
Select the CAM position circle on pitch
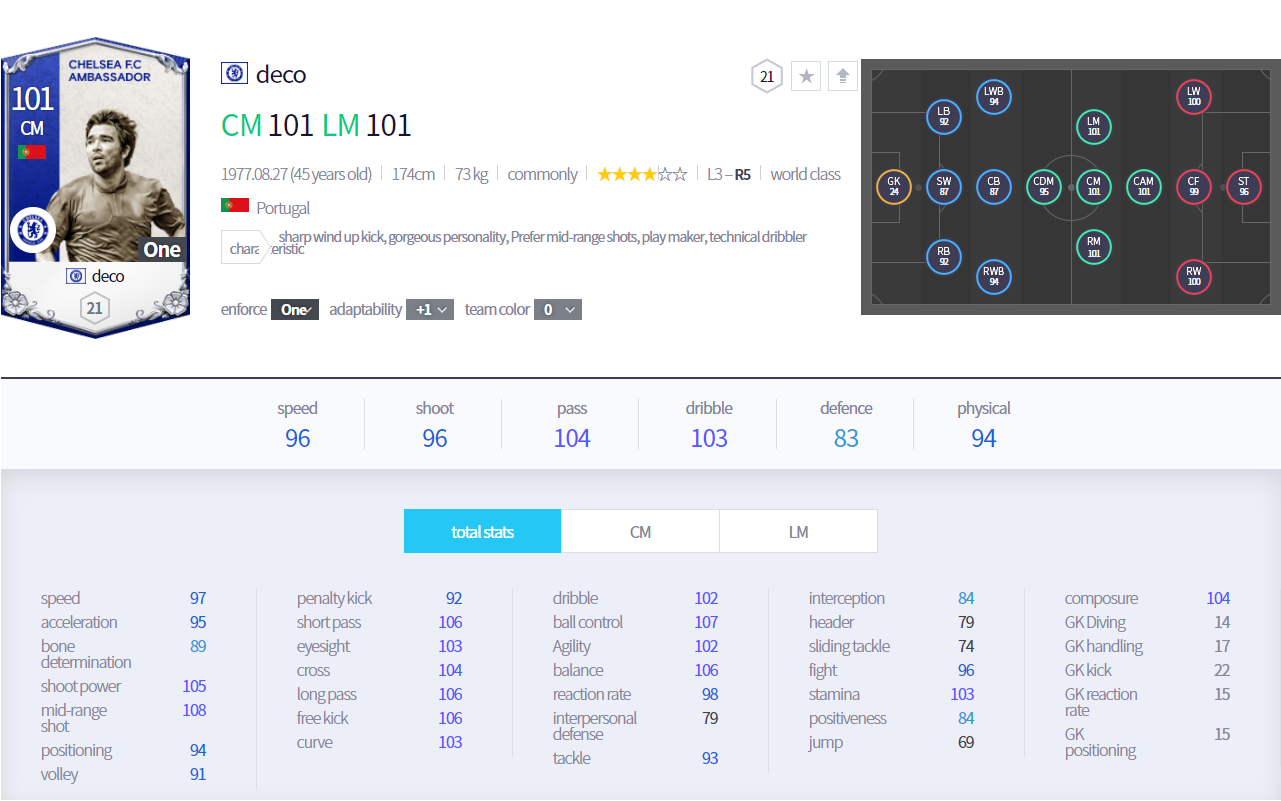[x=1143, y=187]
